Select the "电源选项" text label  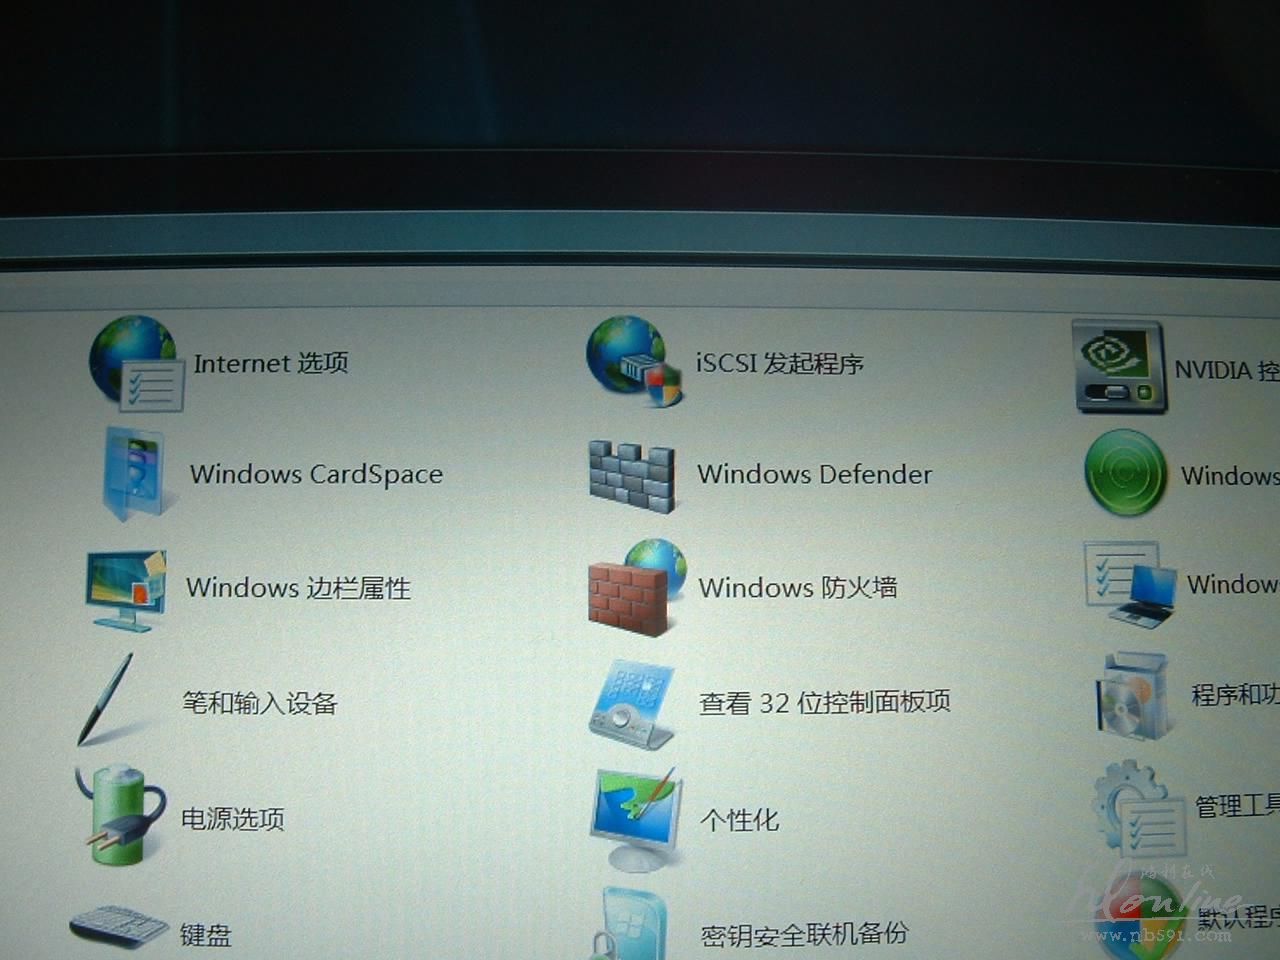click(232, 819)
